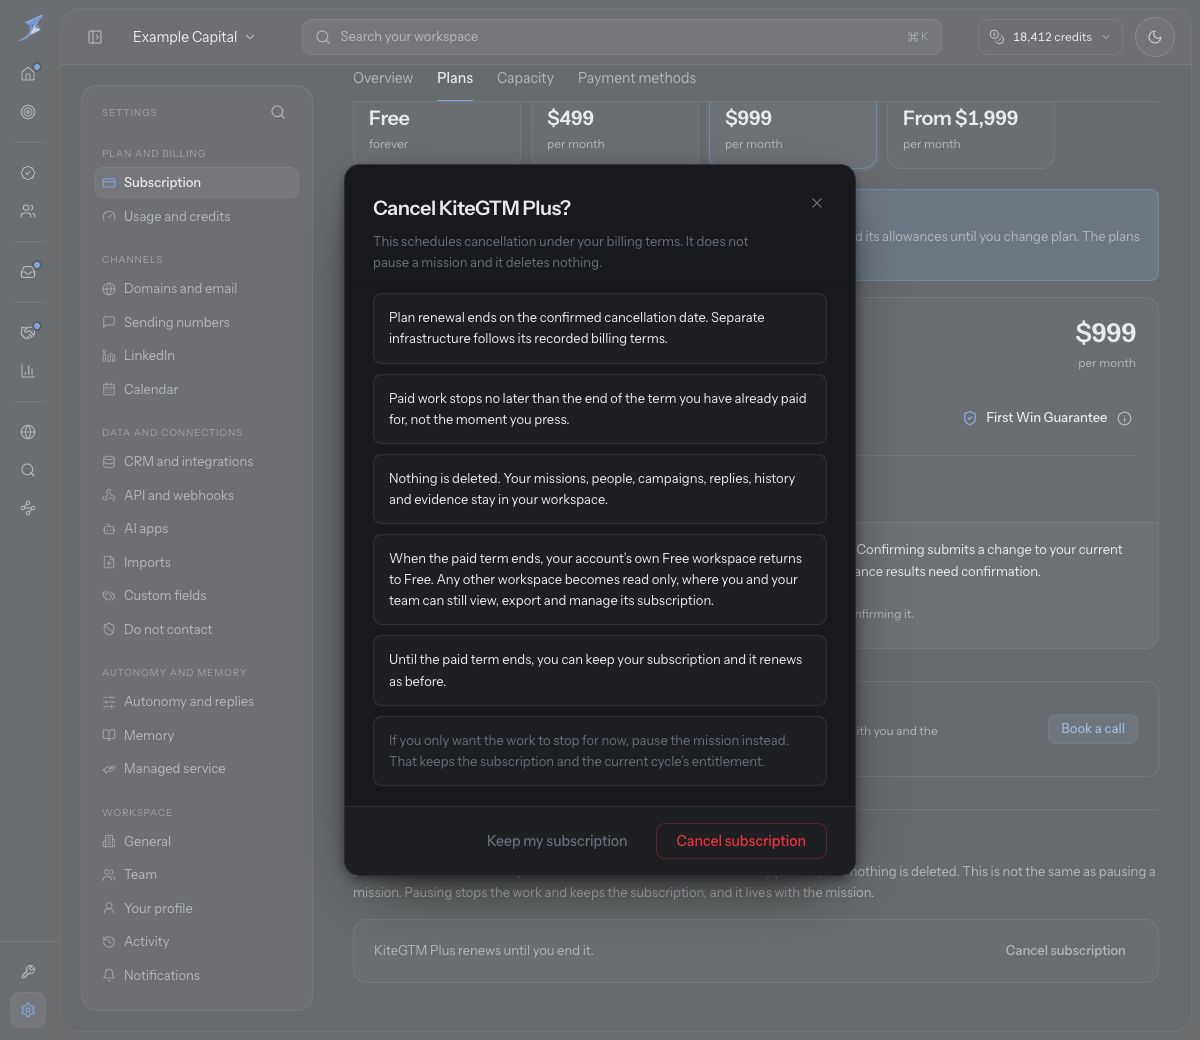The image size is (1200, 1040).
Task: Open the Example Capital workspace dropdown
Action: [x=194, y=37]
